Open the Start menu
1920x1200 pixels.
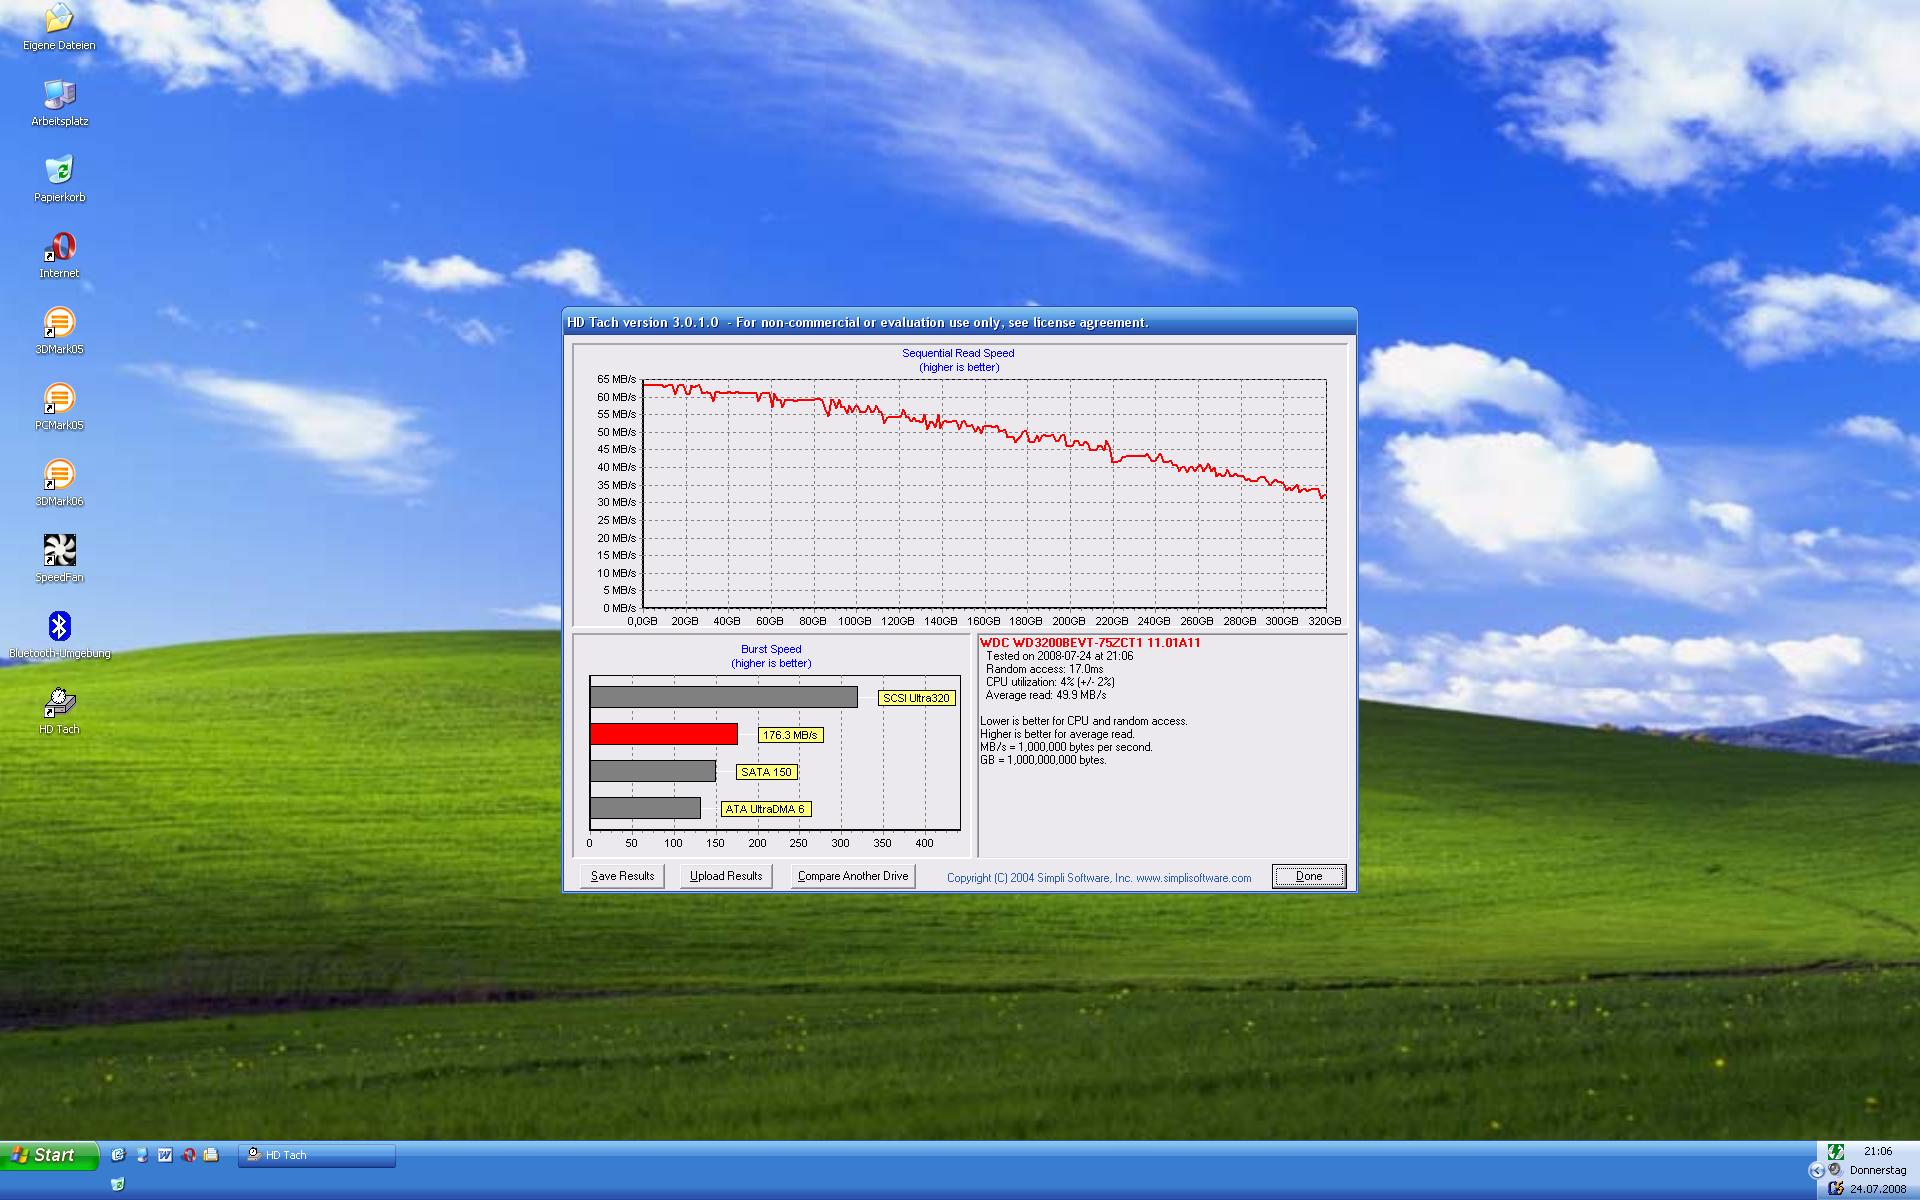[x=49, y=1155]
